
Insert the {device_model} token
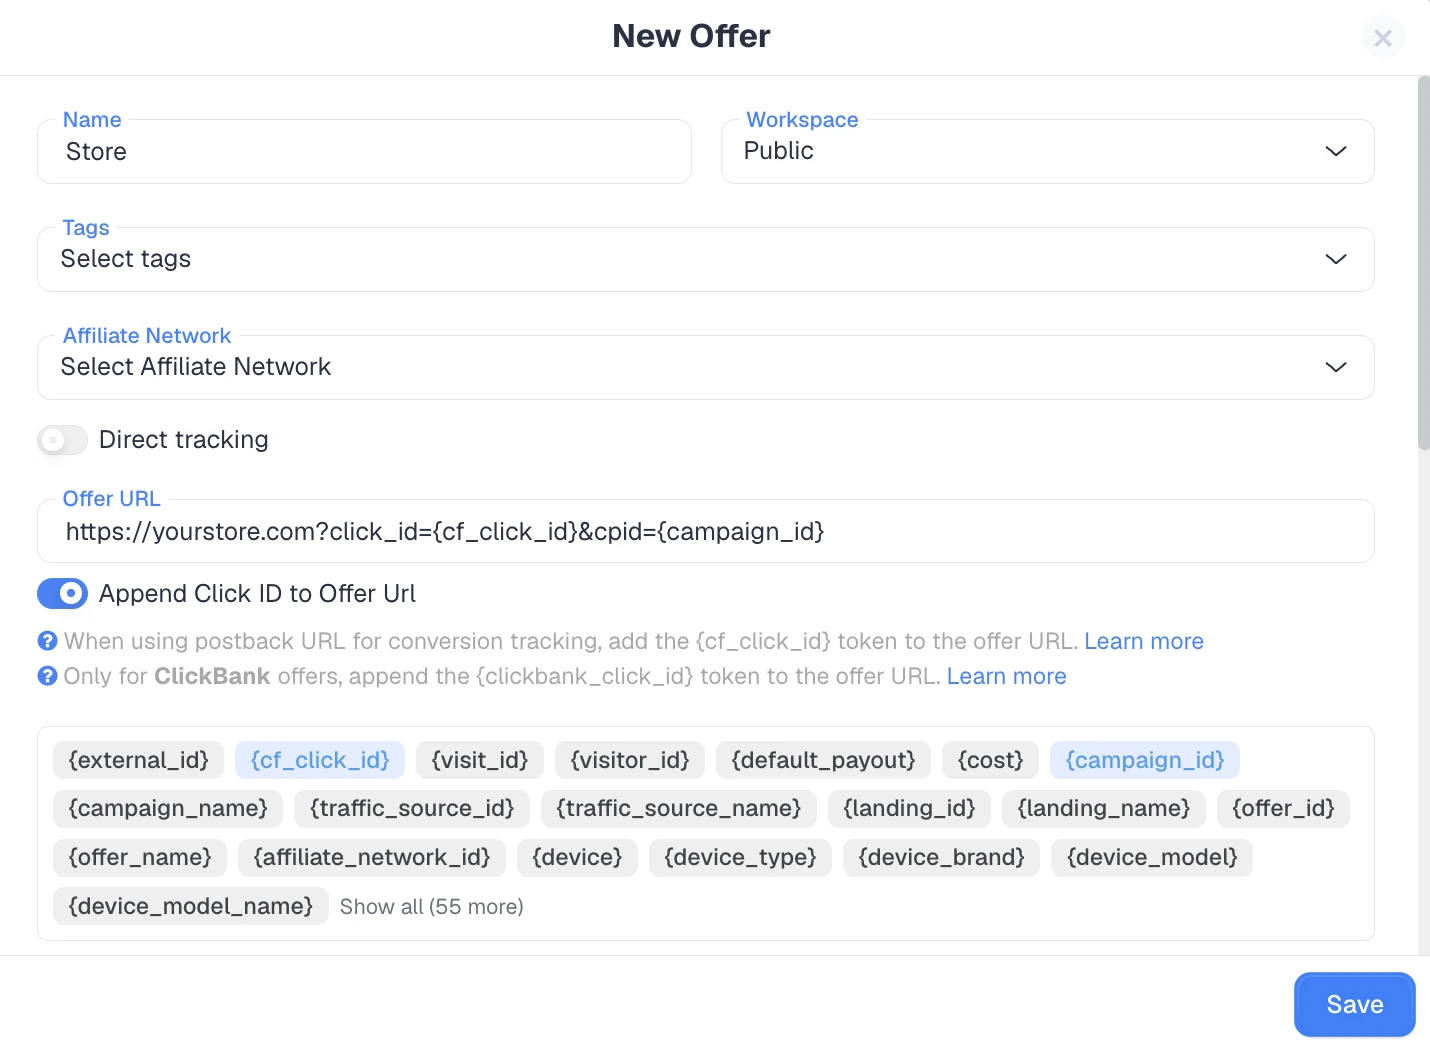click(x=1152, y=857)
